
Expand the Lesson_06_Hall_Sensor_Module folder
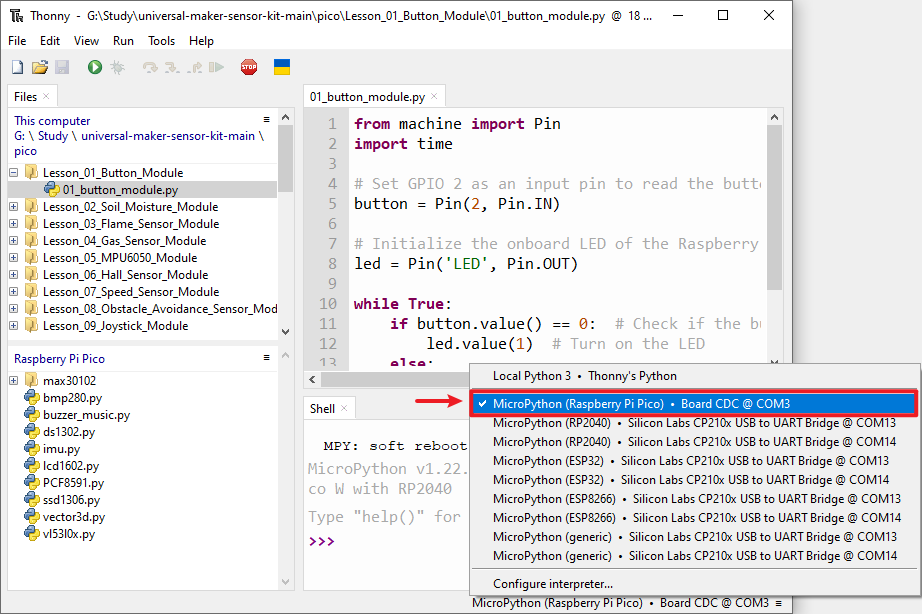[x=14, y=275]
